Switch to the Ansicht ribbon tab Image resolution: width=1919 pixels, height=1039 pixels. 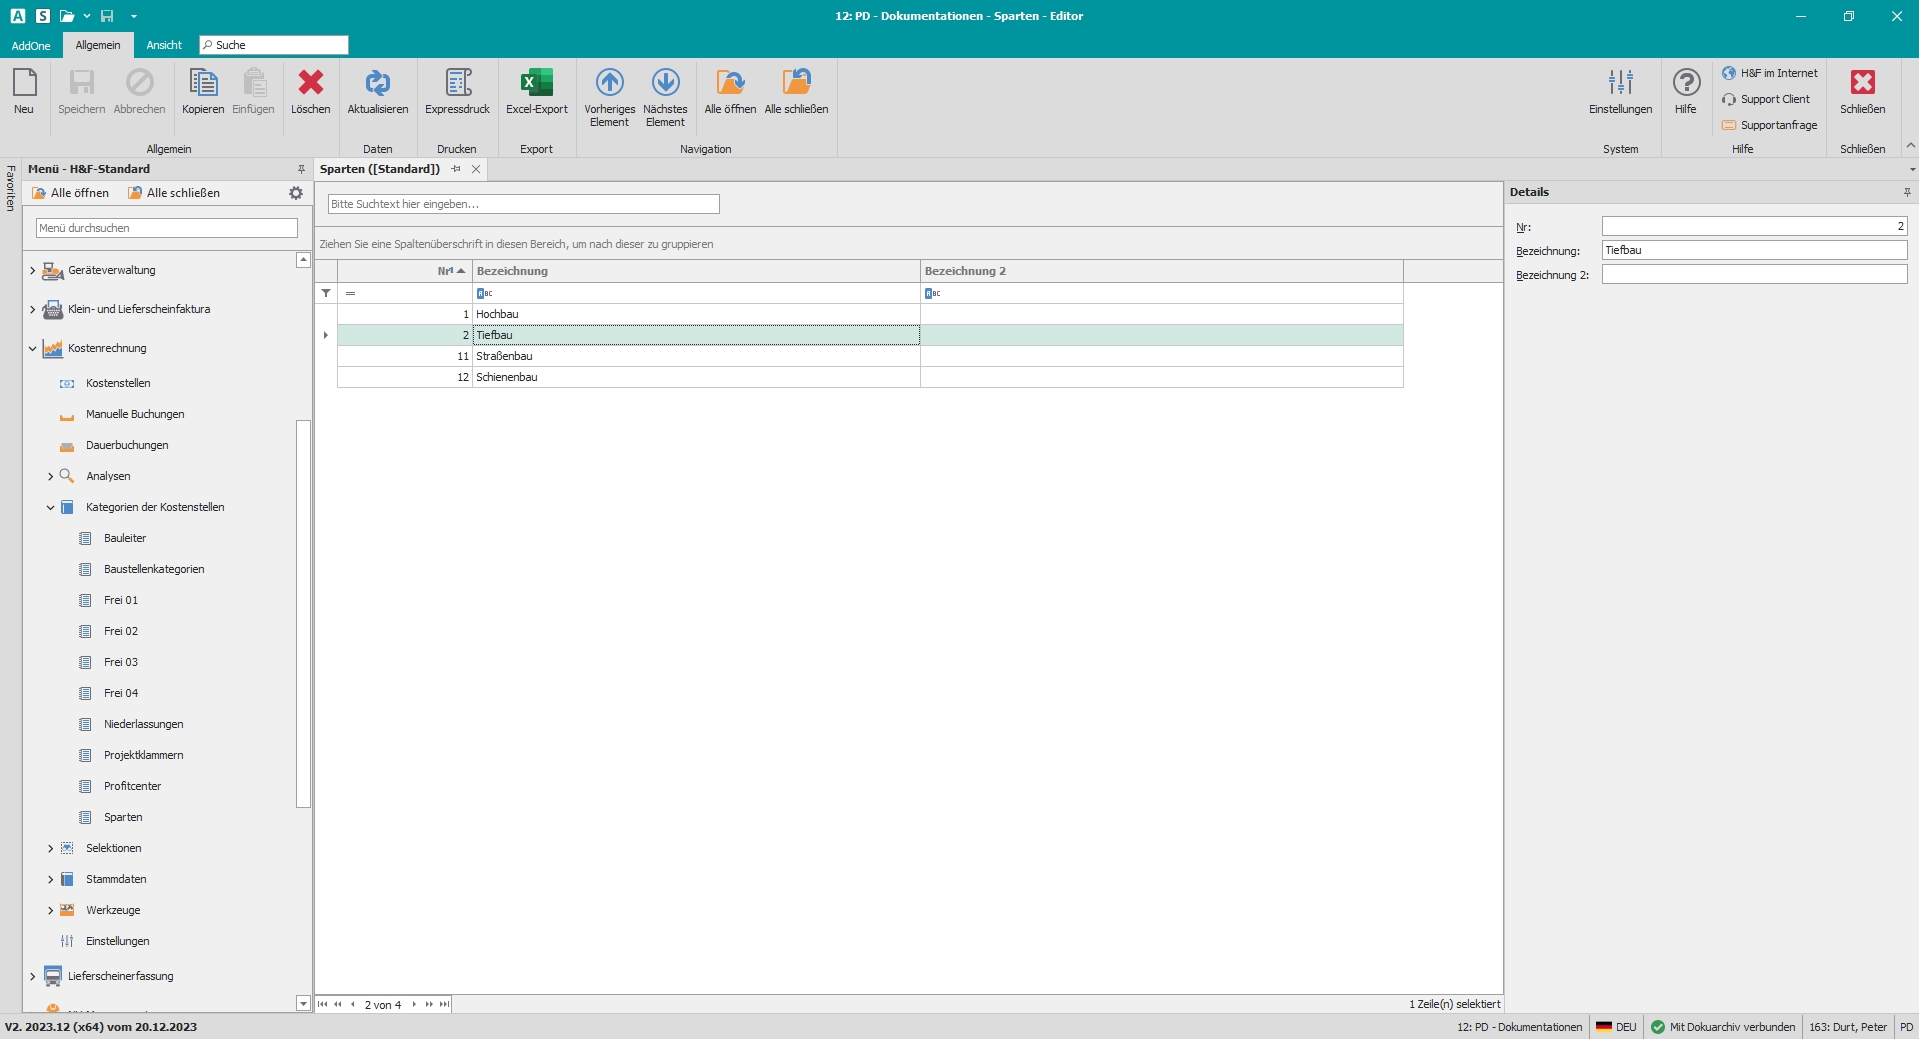click(164, 45)
